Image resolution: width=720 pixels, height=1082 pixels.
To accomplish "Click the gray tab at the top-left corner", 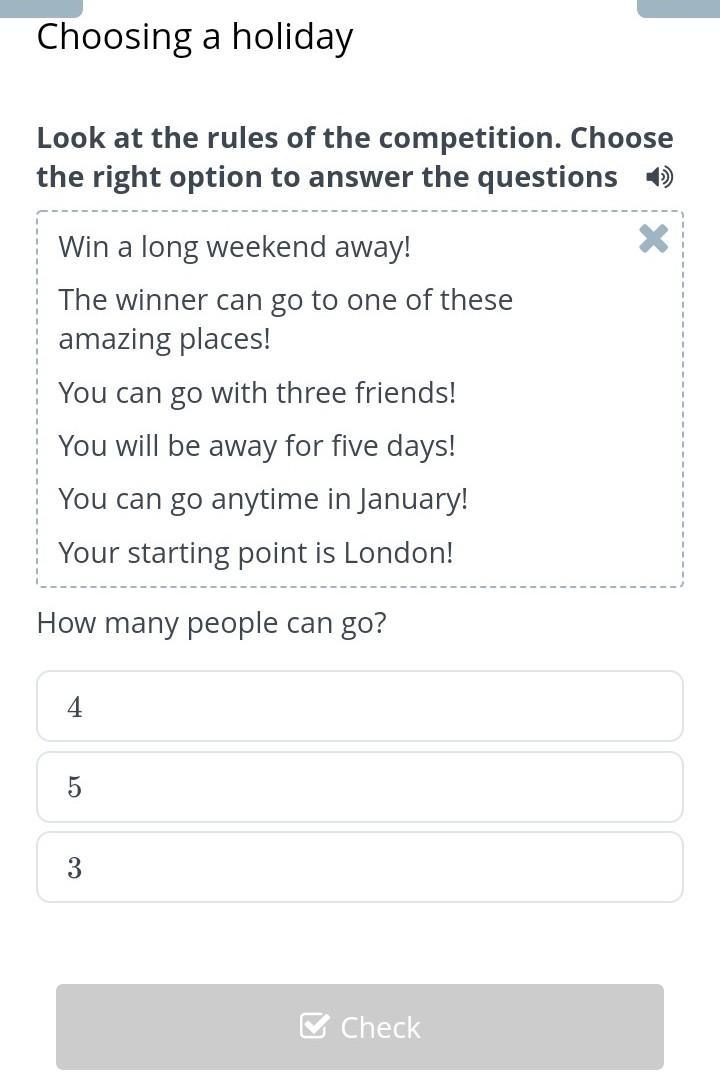I will [x=41, y=8].
